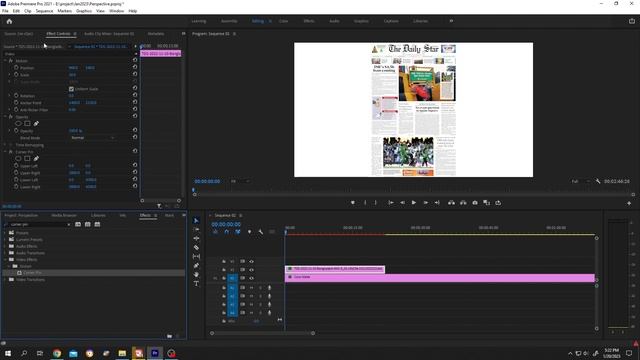Click 32-bit Color filter icon in Effects panel
This screenshot has height=360, width=640.
[87, 224]
